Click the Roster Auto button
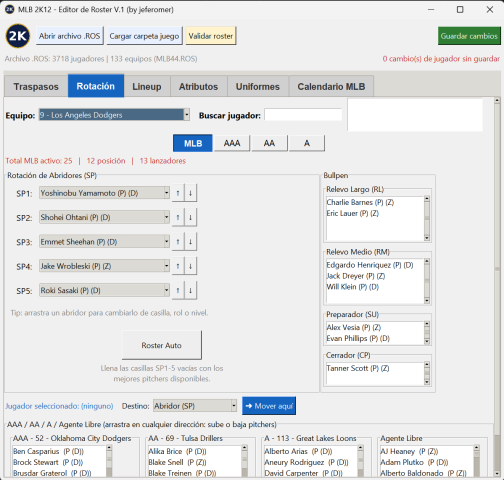Screen dimensions: 504x480 click(162, 345)
